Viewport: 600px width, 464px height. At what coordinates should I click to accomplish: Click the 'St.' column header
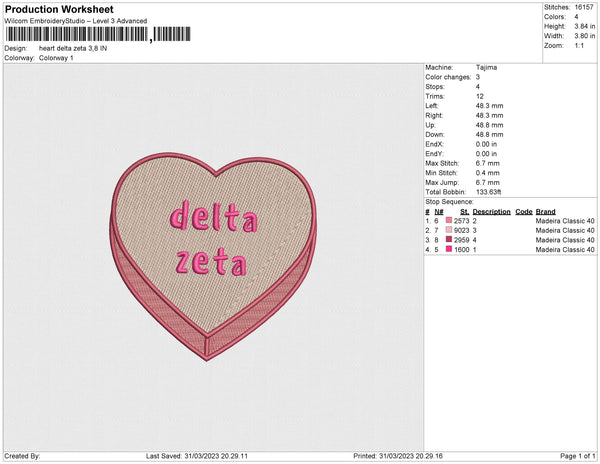(465, 212)
